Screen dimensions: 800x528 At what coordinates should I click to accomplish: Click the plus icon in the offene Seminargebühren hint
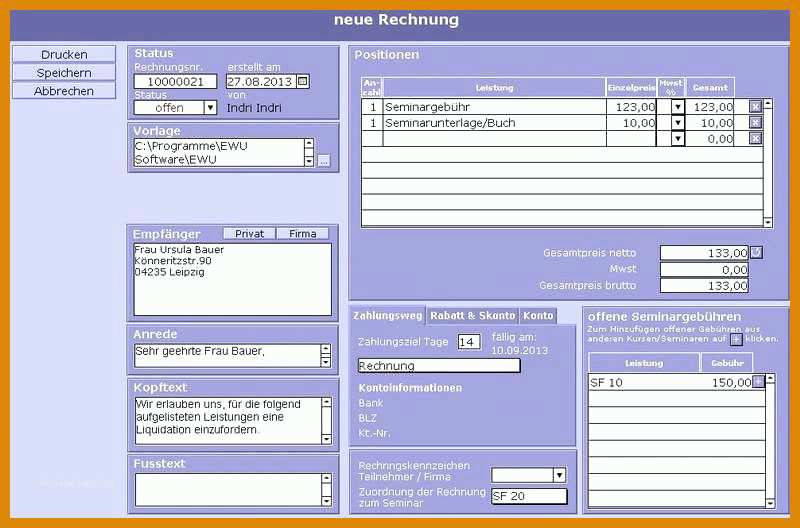(736, 339)
